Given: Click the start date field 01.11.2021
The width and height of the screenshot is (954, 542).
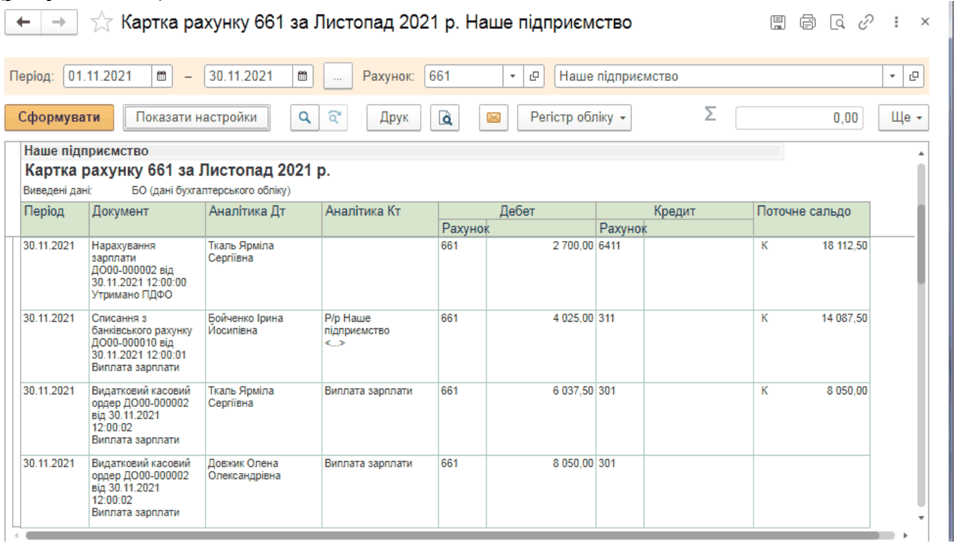Looking at the screenshot, I should coord(107,76).
